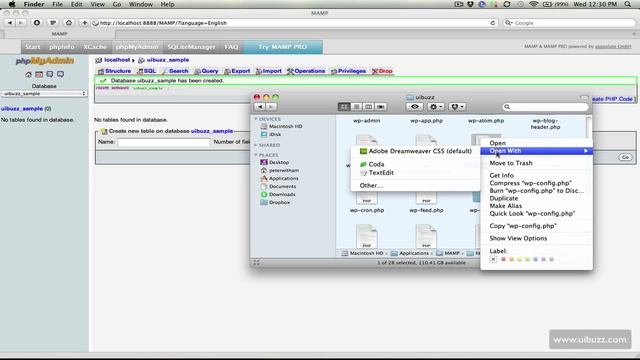Click the Go button
Viewport: 640px width, 360px height.
(625, 157)
